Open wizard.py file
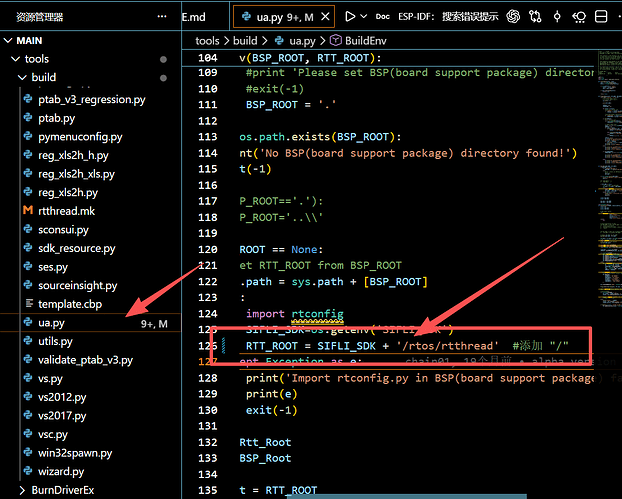The width and height of the screenshot is (622, 499). (x=61, y=472)
